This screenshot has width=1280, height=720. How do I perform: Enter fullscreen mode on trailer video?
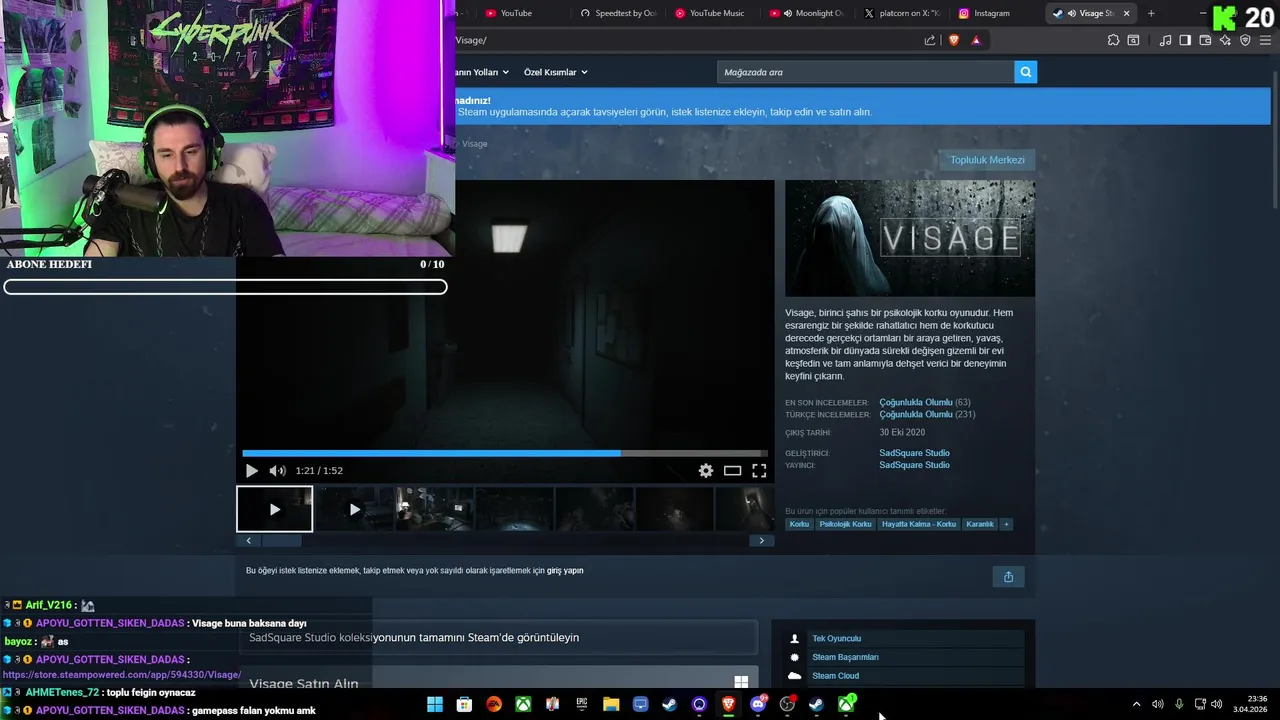click(759, 470)
